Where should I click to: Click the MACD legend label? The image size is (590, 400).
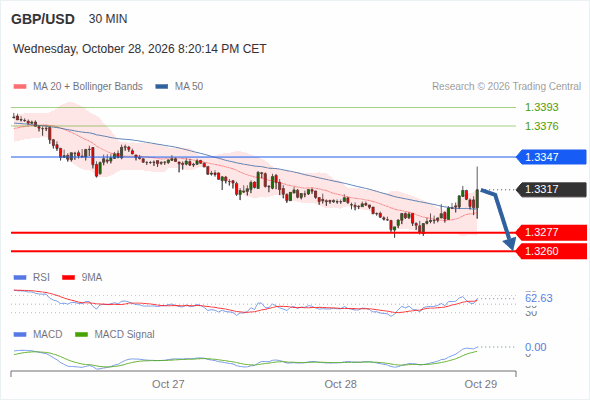tap(47, 335)
